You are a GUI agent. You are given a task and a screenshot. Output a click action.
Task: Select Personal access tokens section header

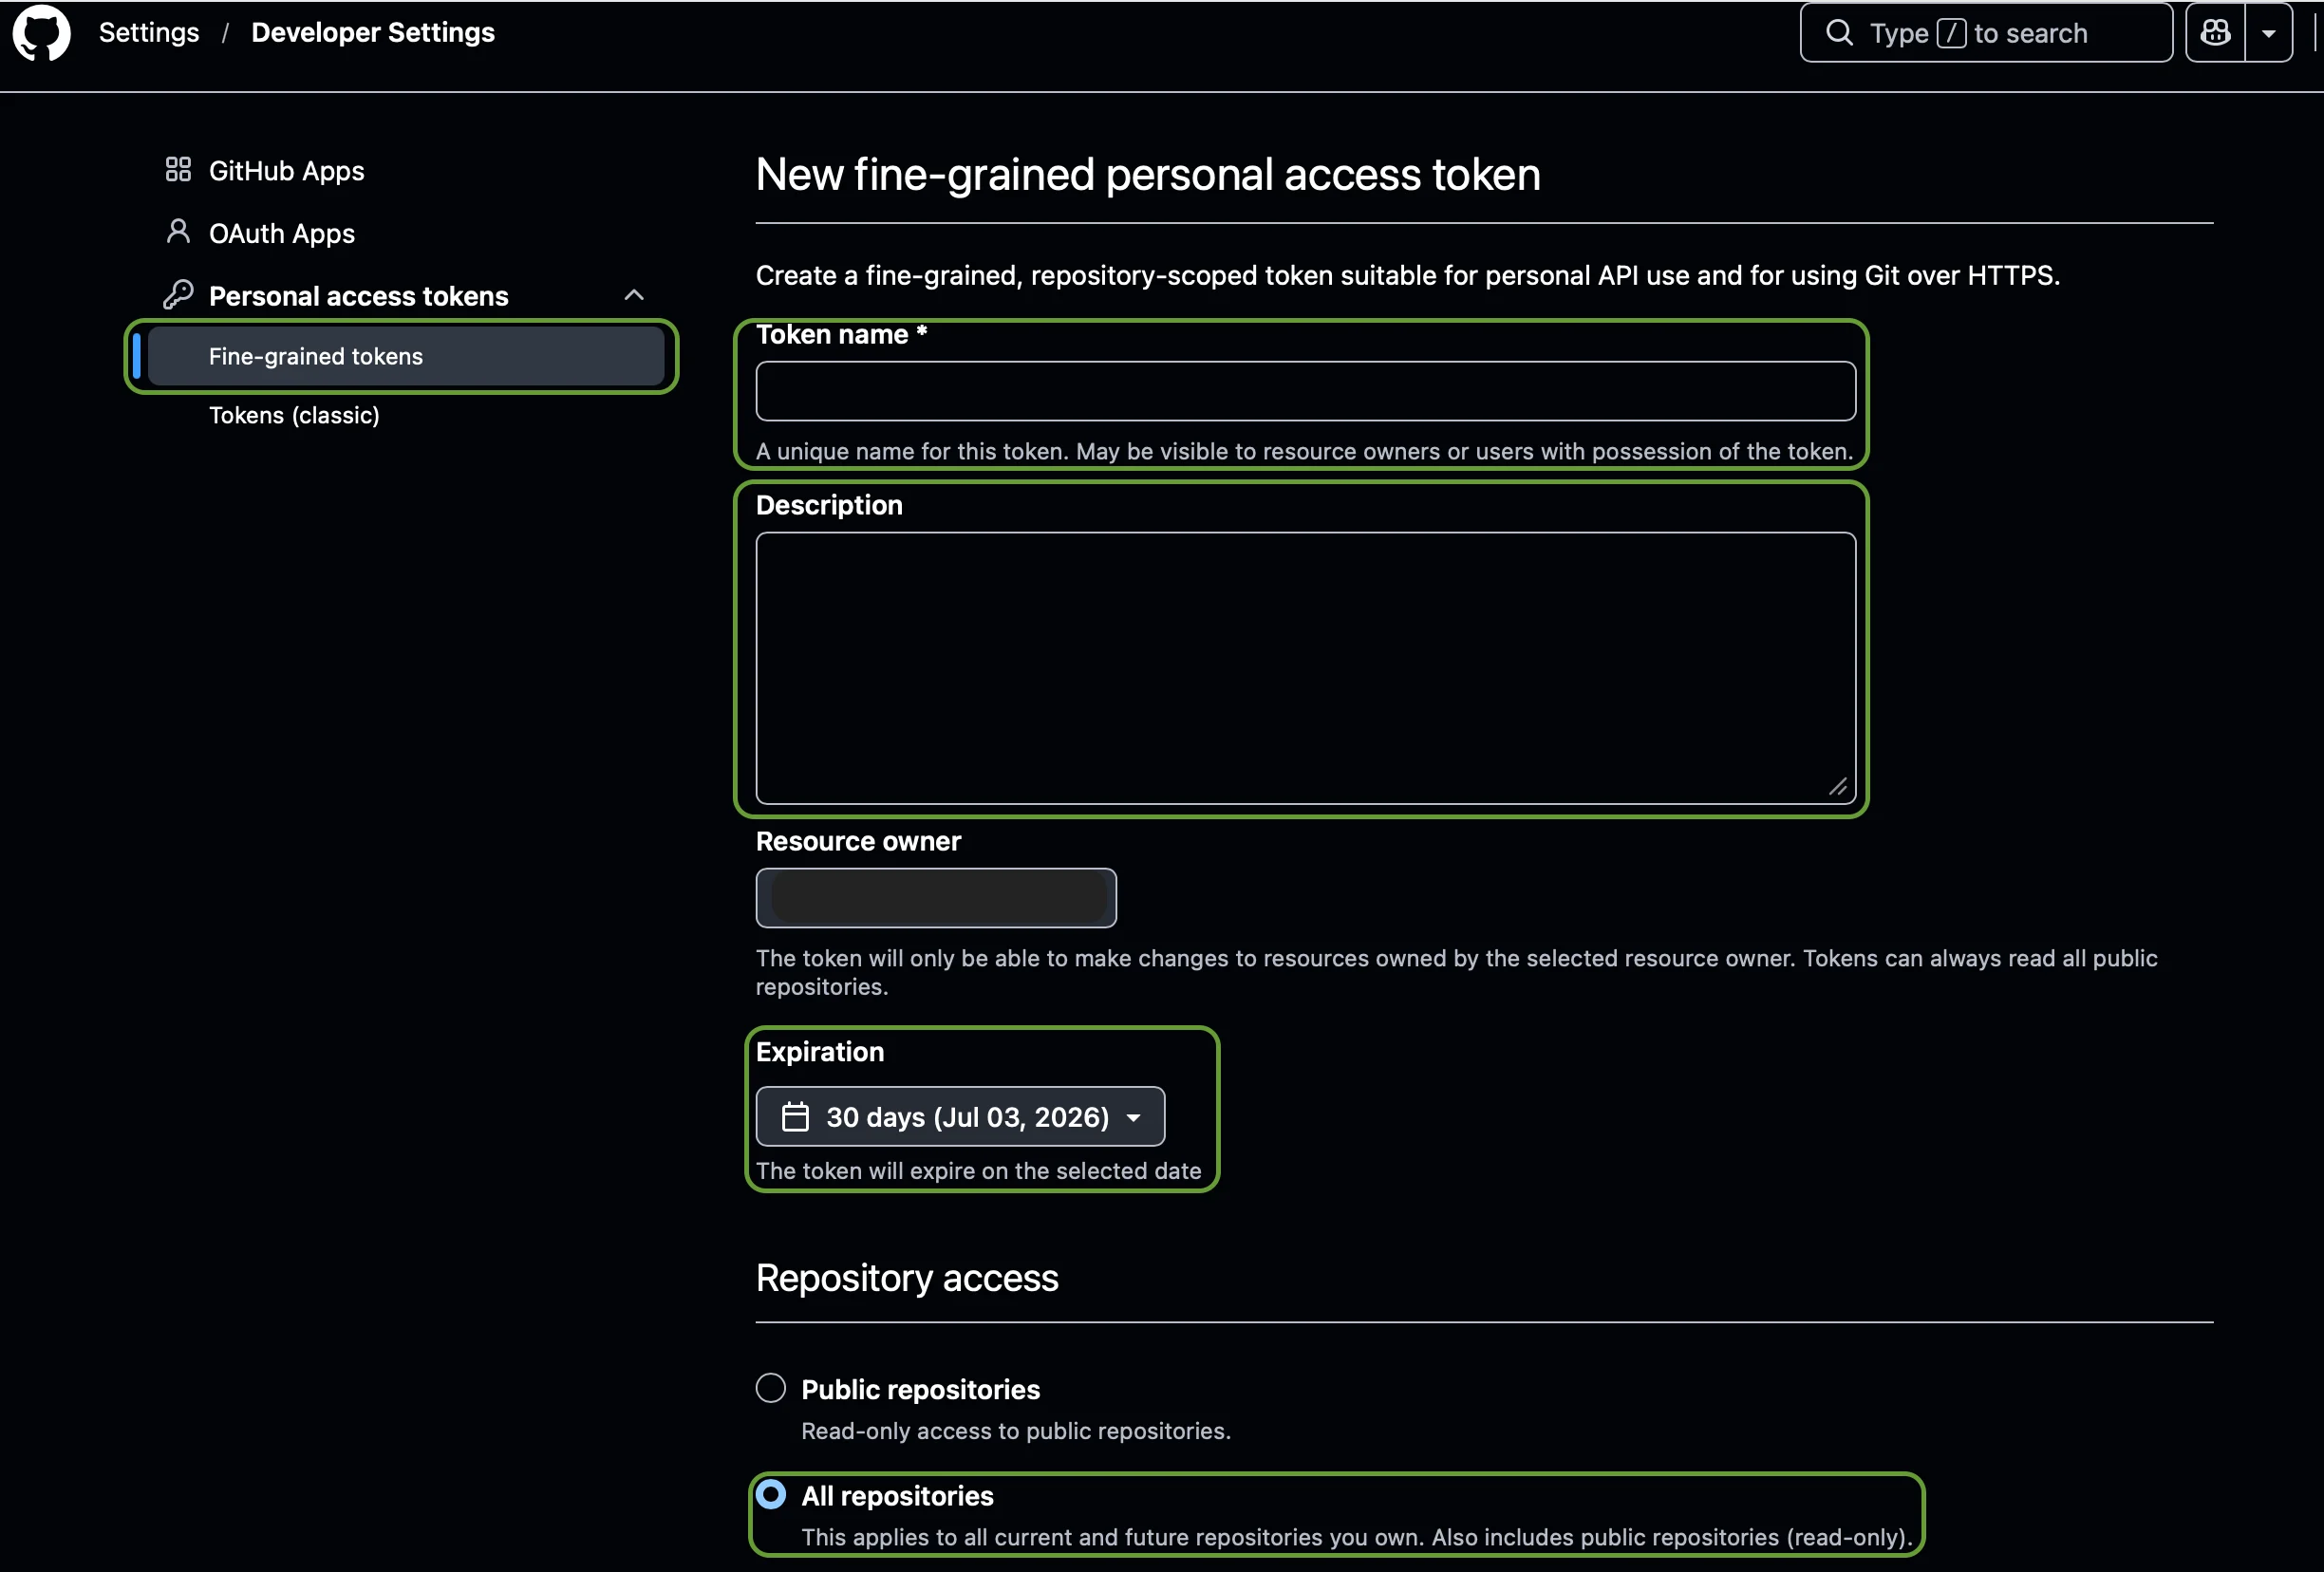[358, 296]
